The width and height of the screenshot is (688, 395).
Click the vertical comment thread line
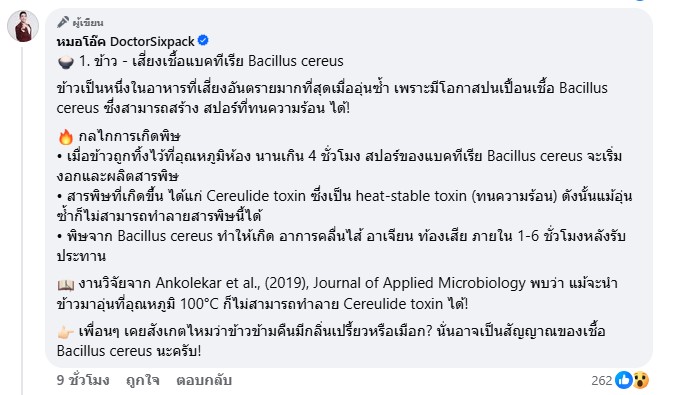pyautogui.click(x=22, y=221)
